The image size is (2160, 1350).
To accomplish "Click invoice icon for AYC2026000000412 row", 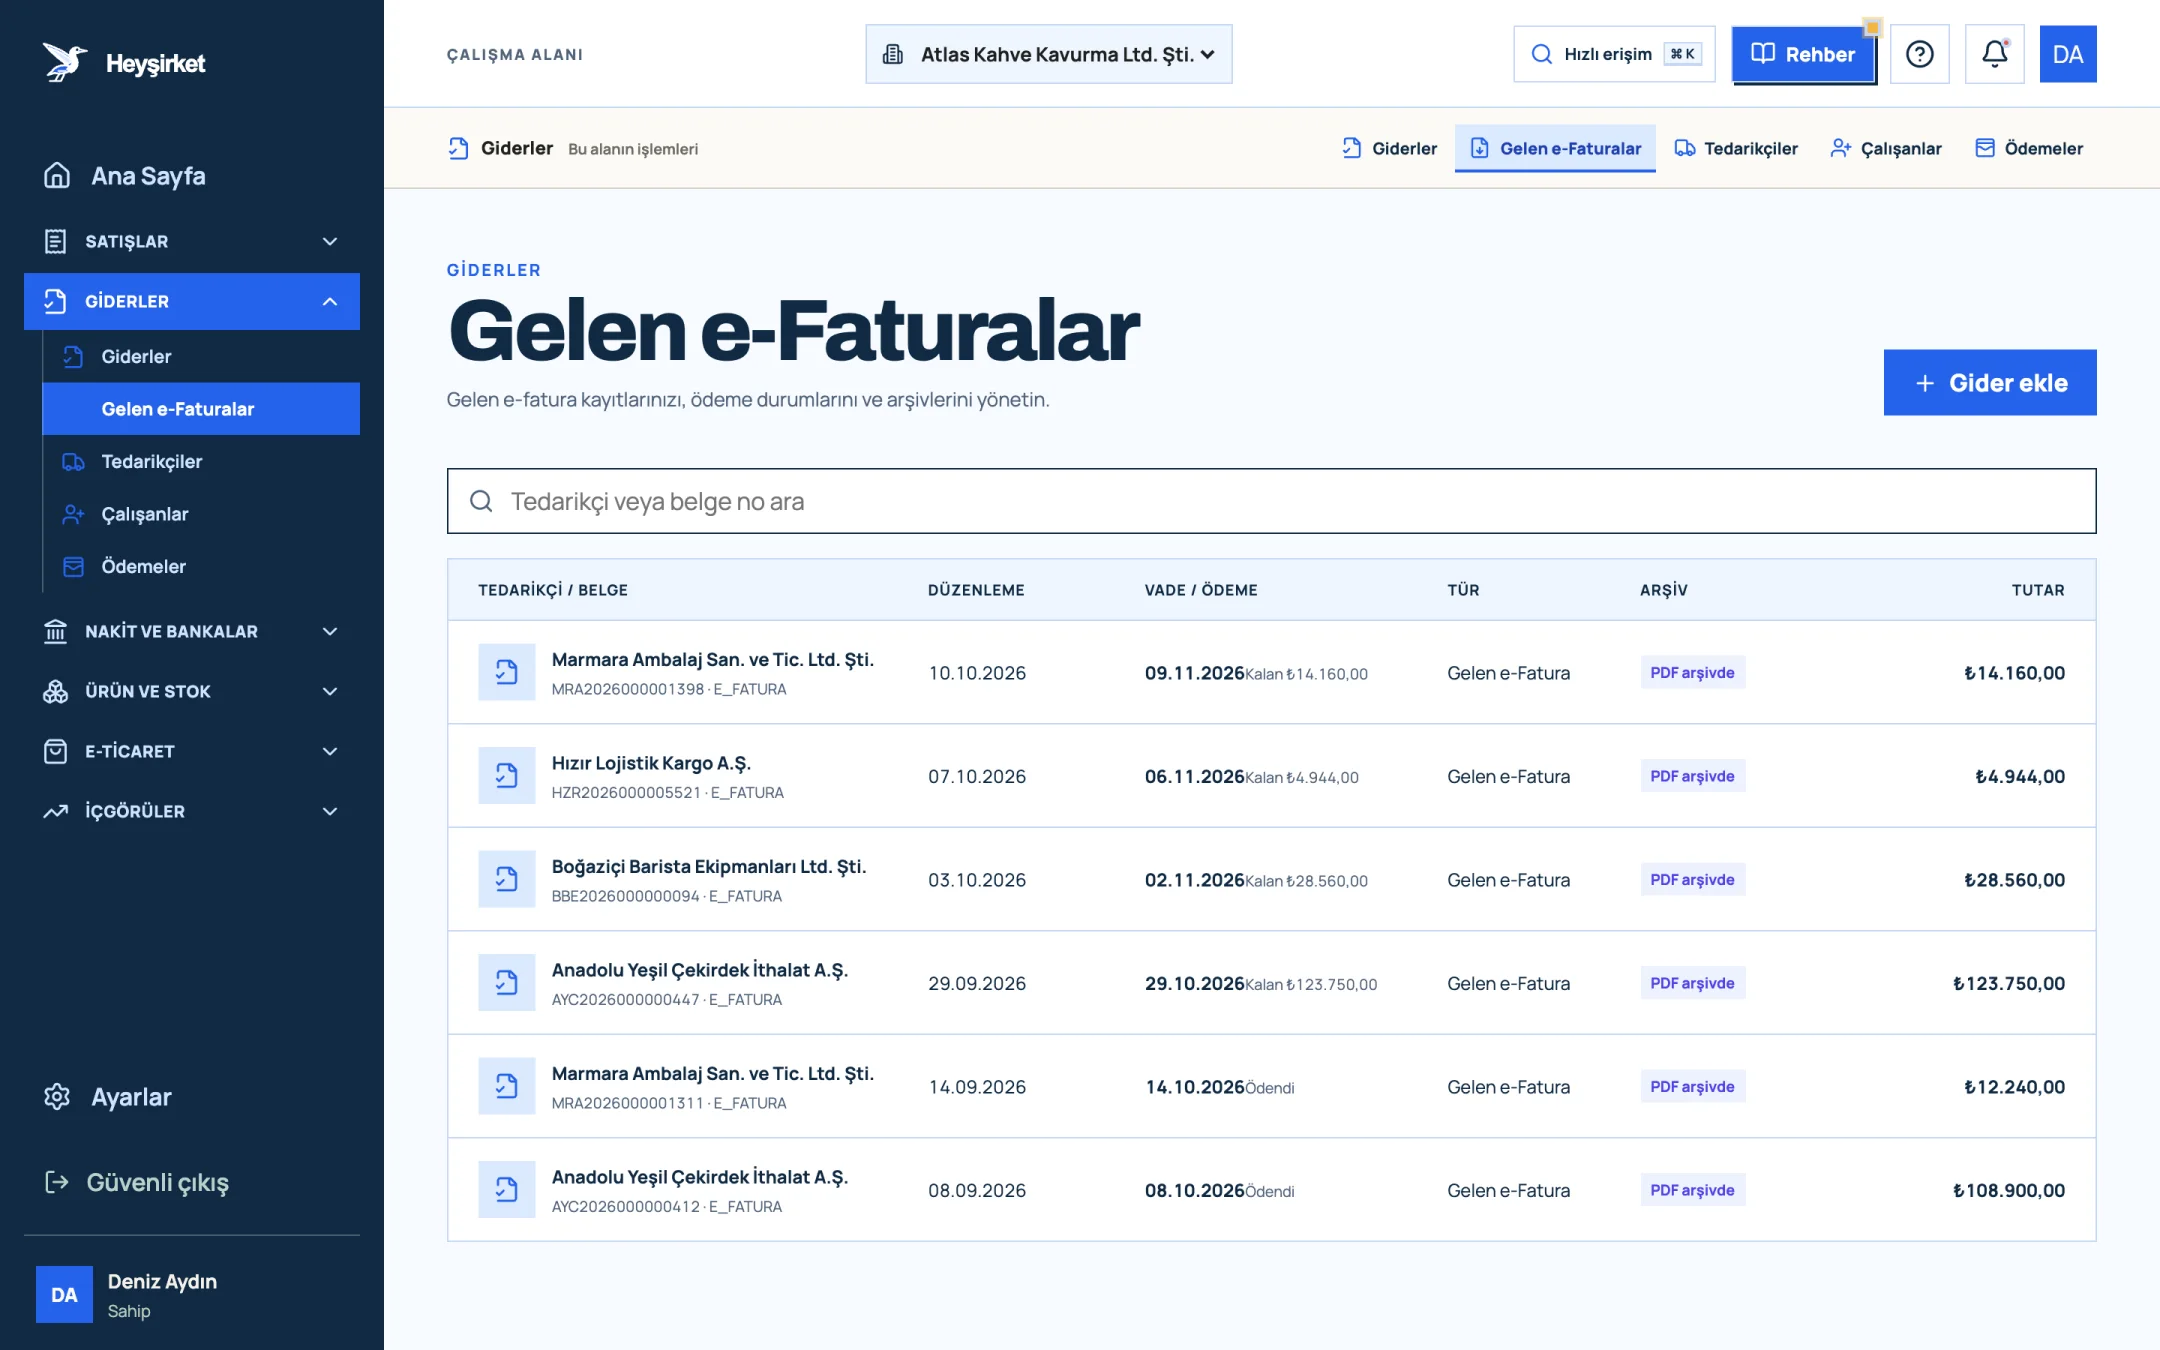I will (506, 1190).
